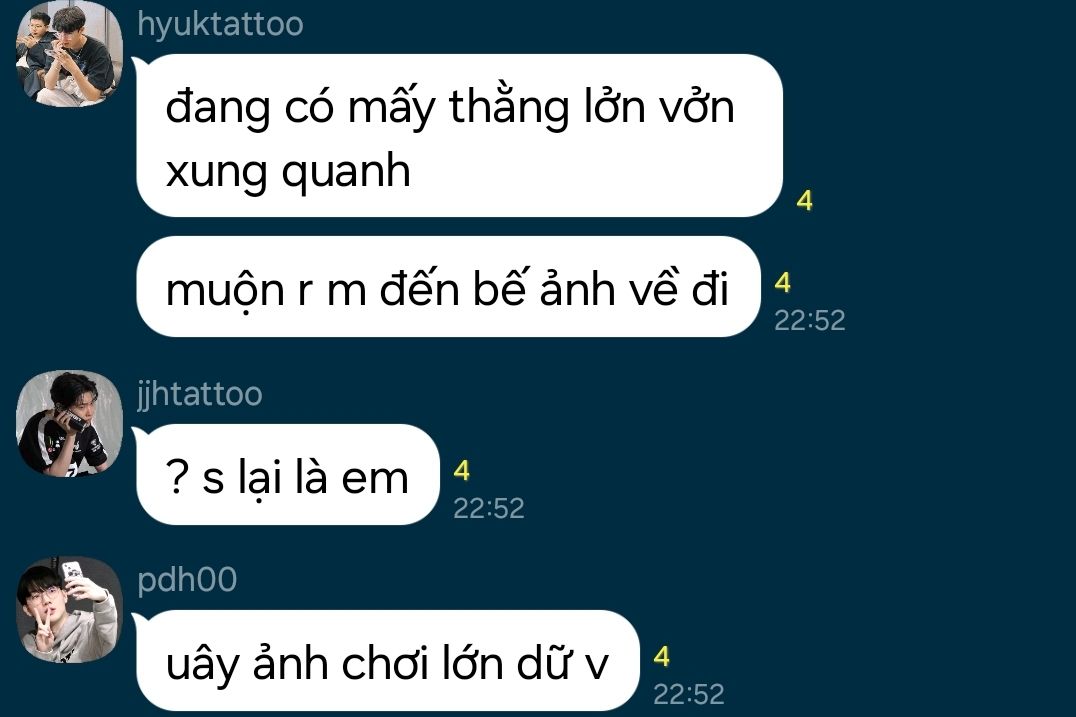Screen dimensions: 1076x717
Task: Click read count 4 beside '? s lại là em'
Action: coord(462,471)
